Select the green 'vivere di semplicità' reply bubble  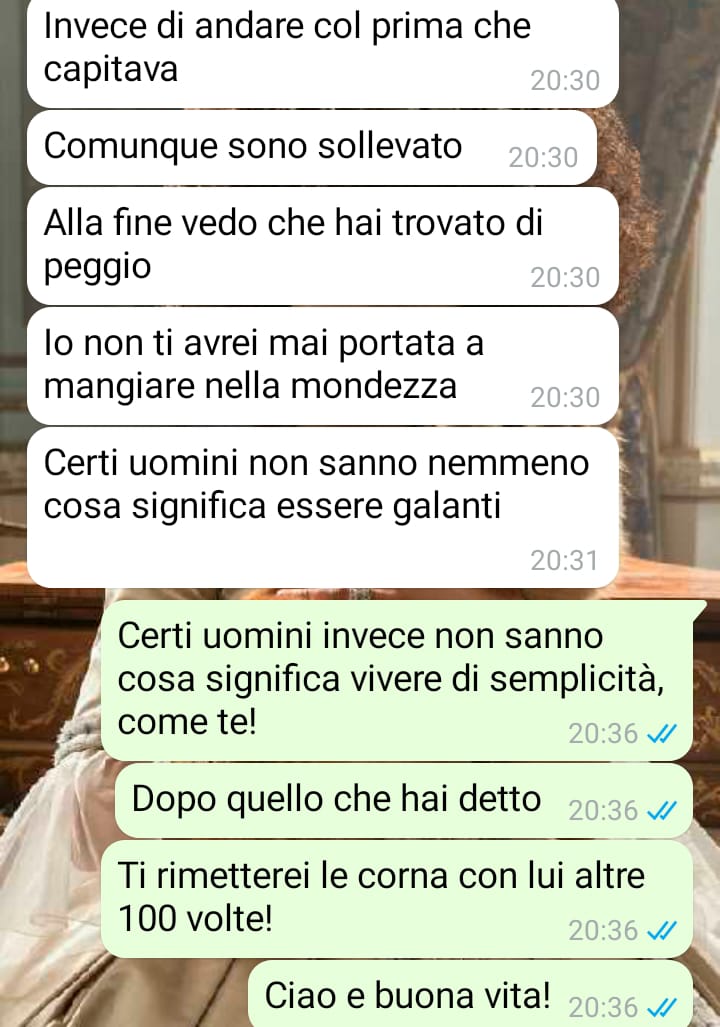[x=397, y=680]
